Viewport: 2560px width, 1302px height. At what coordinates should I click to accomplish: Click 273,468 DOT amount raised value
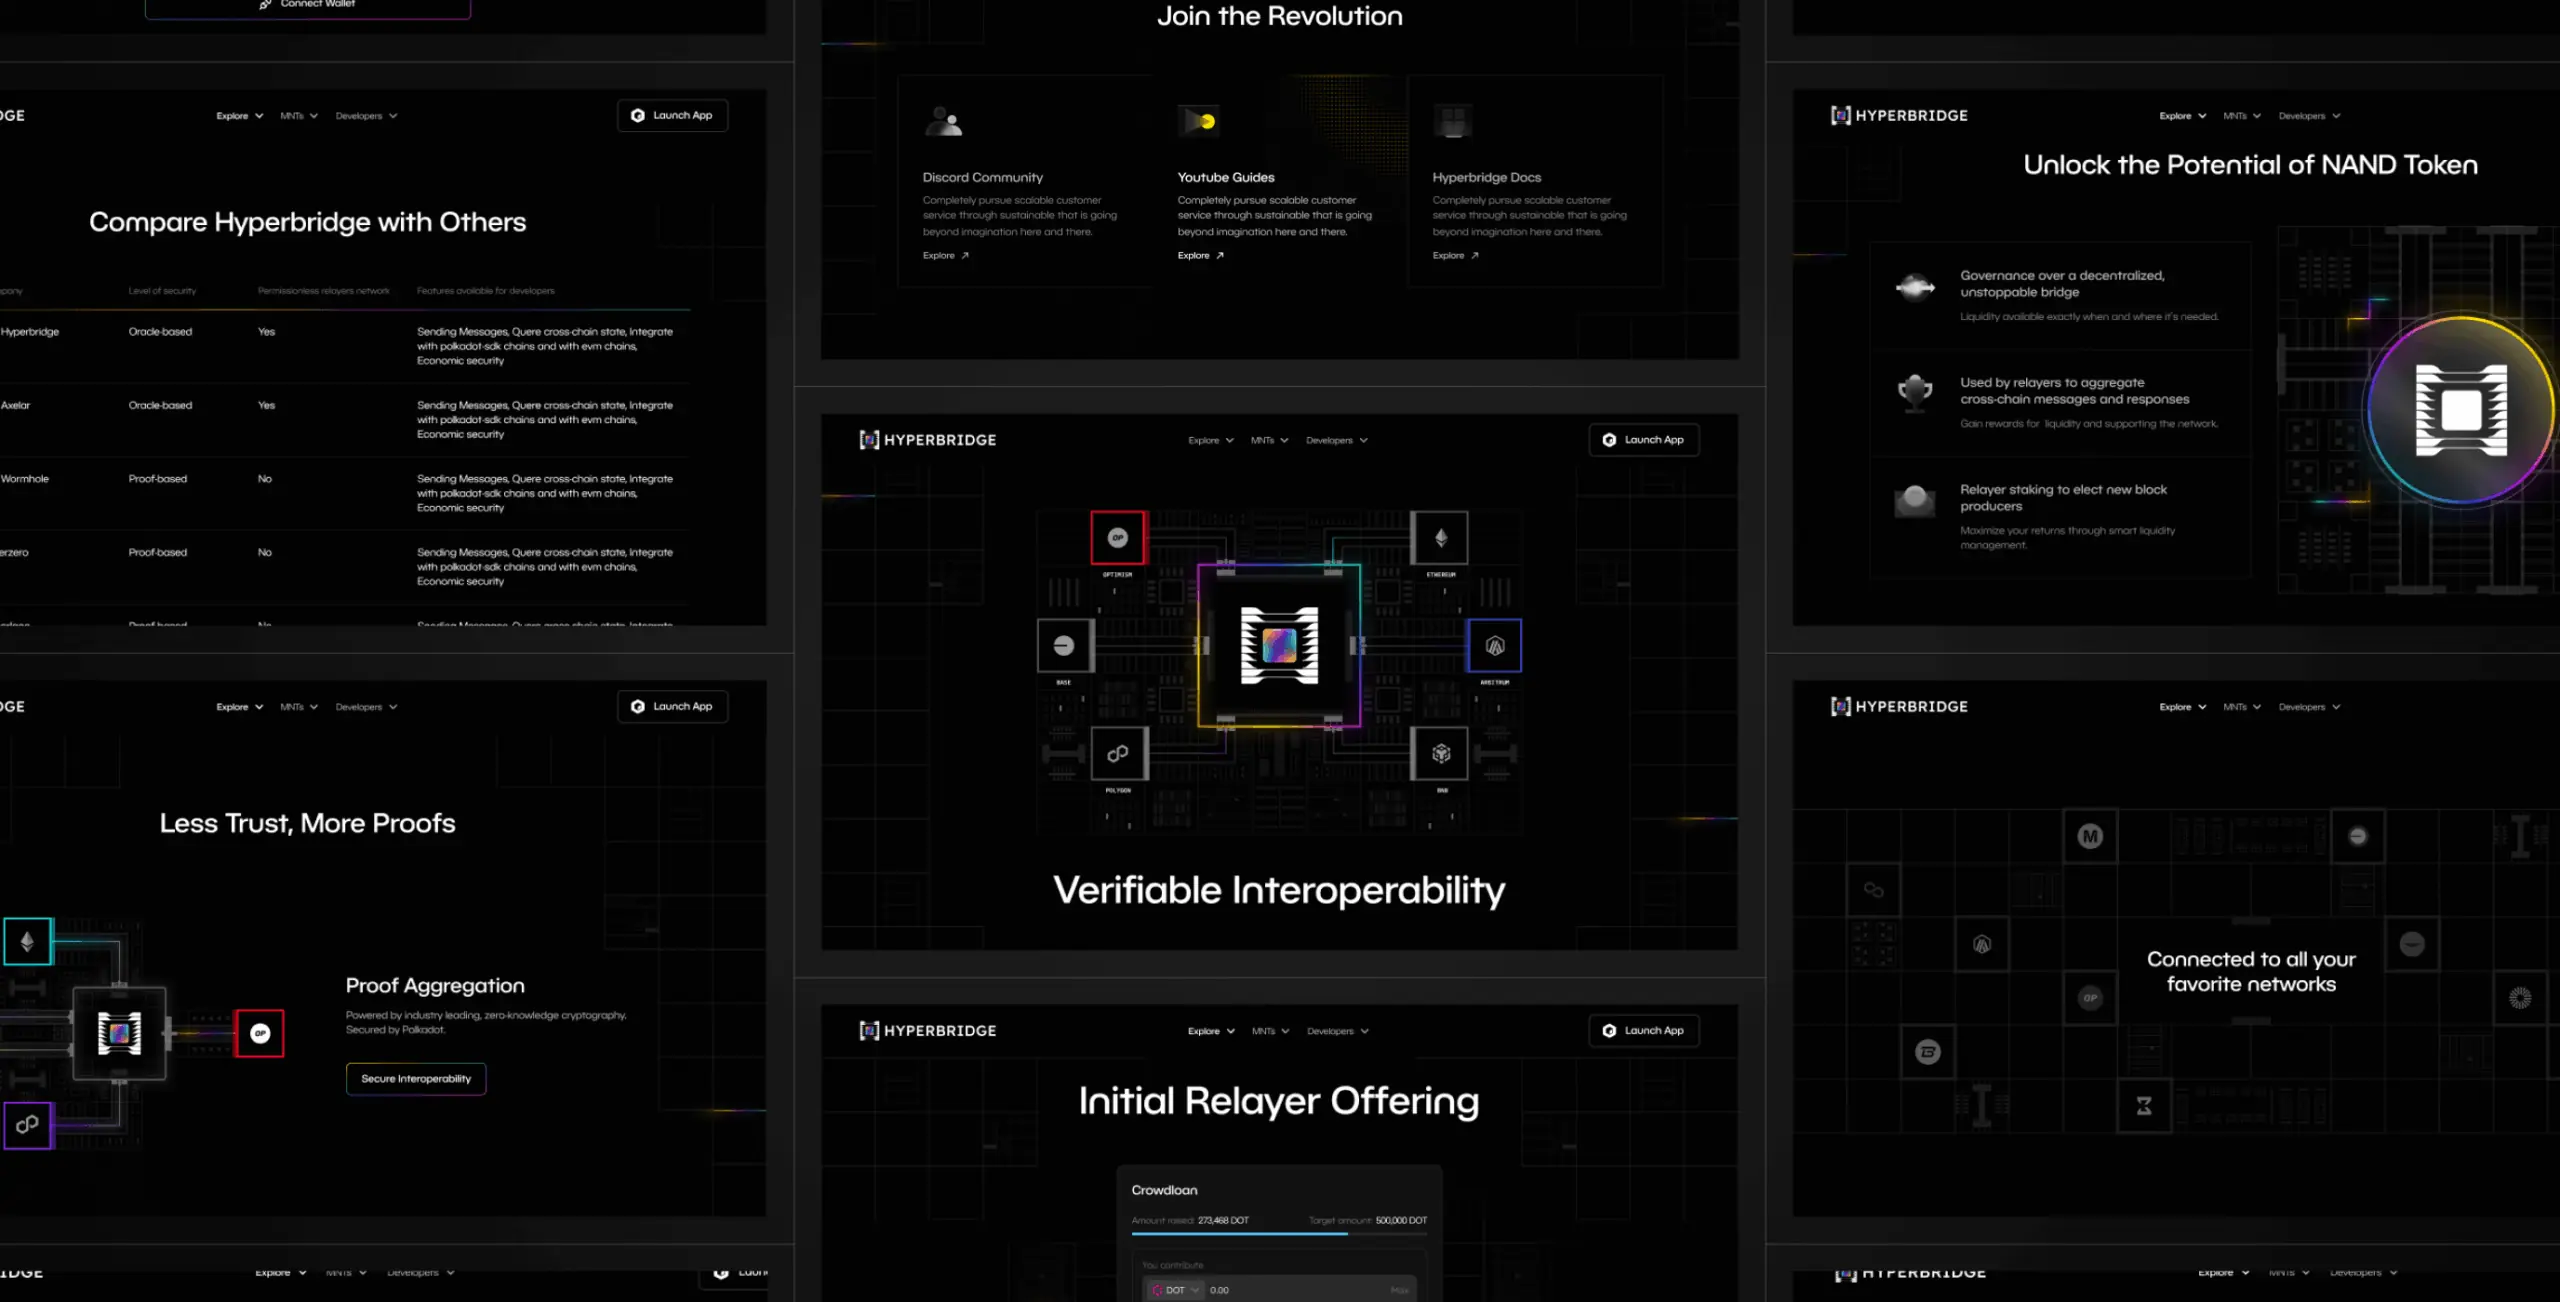pos(1223,1220)
